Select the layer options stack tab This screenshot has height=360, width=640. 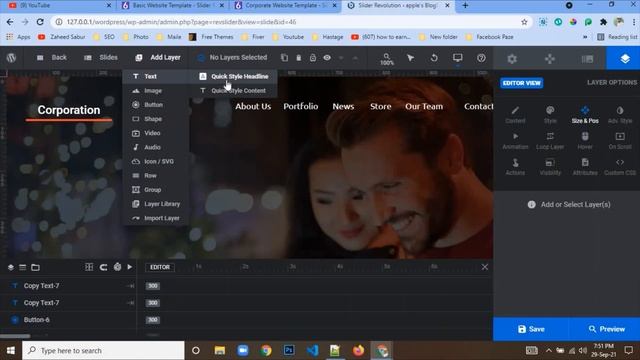624,58
